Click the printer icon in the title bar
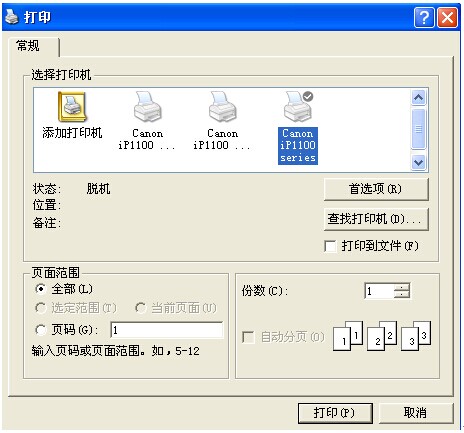 [12, 17]
